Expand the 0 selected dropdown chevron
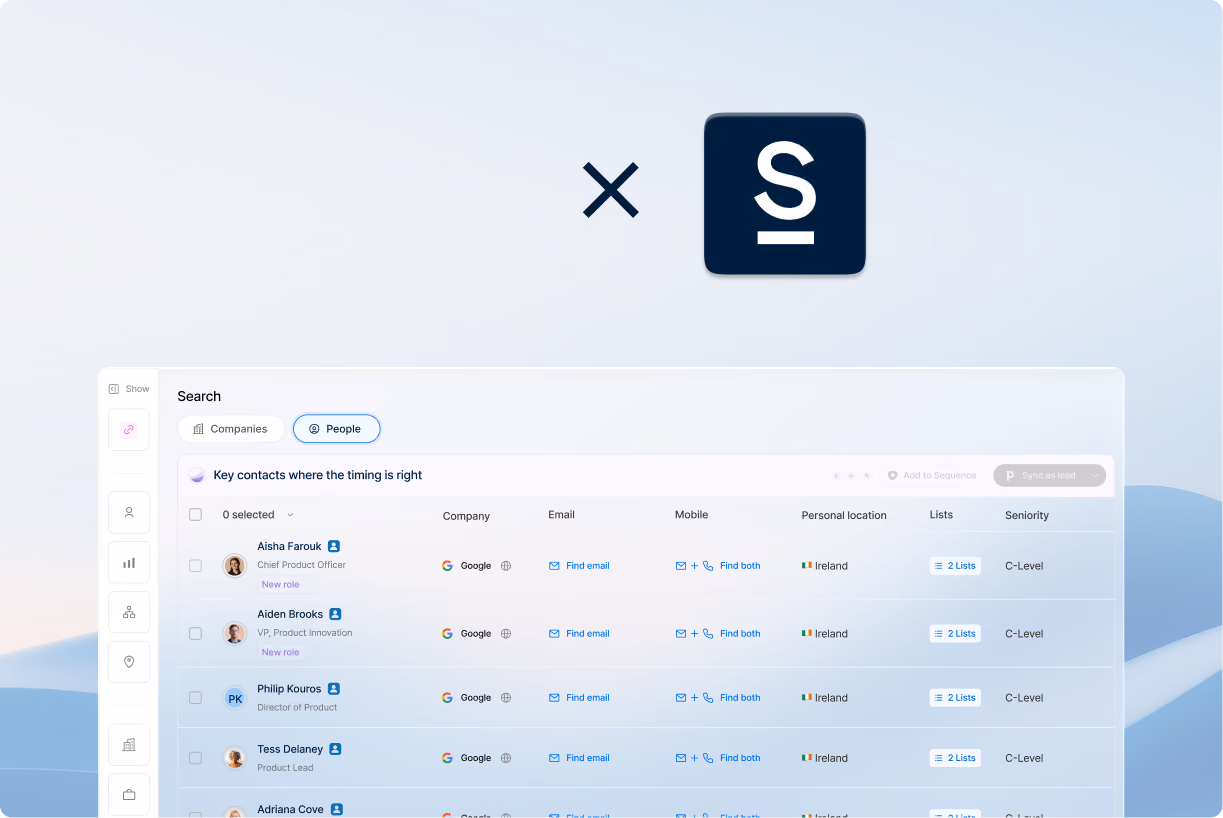This screenshot has height=818, width=1223. pos(290,515)
